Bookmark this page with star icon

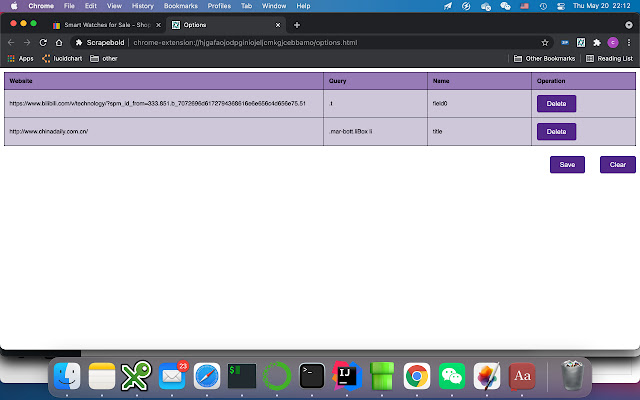pyautogui.click(x=545, y=43)
